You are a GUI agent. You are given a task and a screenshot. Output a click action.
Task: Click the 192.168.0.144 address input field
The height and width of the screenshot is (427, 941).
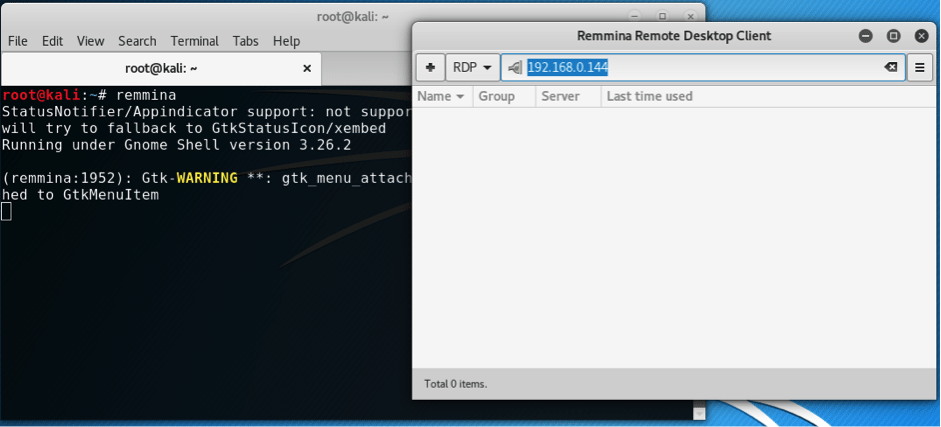click(x=700, y=67)
